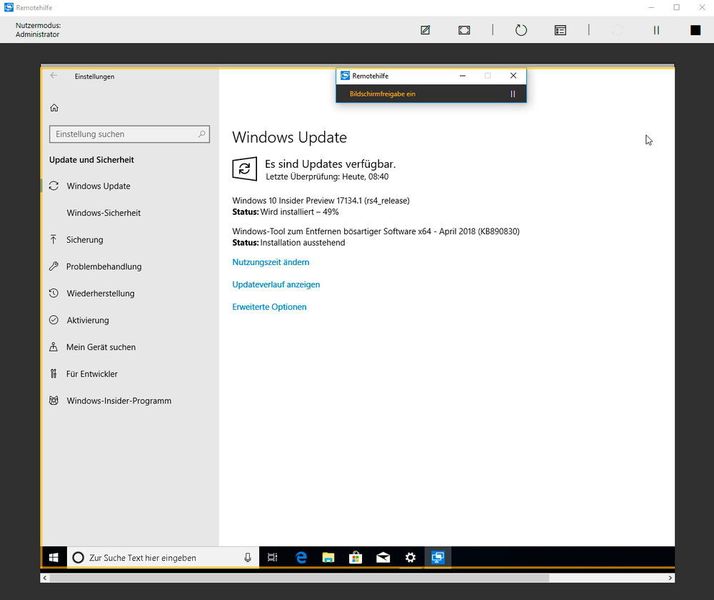Open Settings gear icon in remote taskbar
714x600 pixels.
(410, 557)
